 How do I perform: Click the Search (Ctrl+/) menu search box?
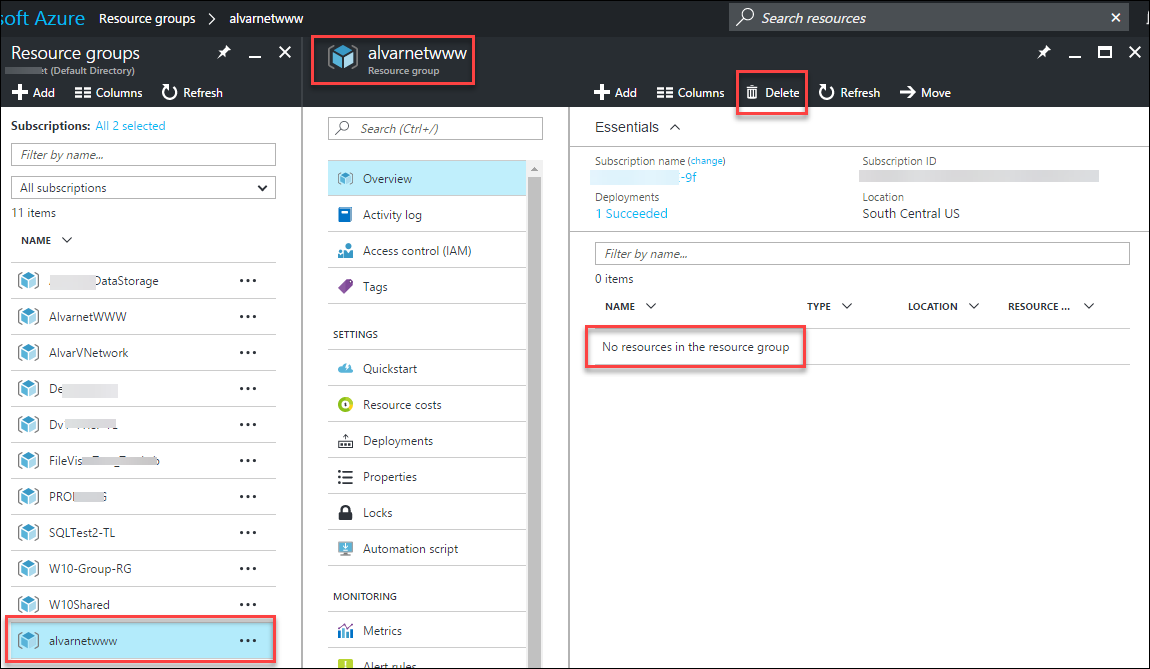coord(435,128)
